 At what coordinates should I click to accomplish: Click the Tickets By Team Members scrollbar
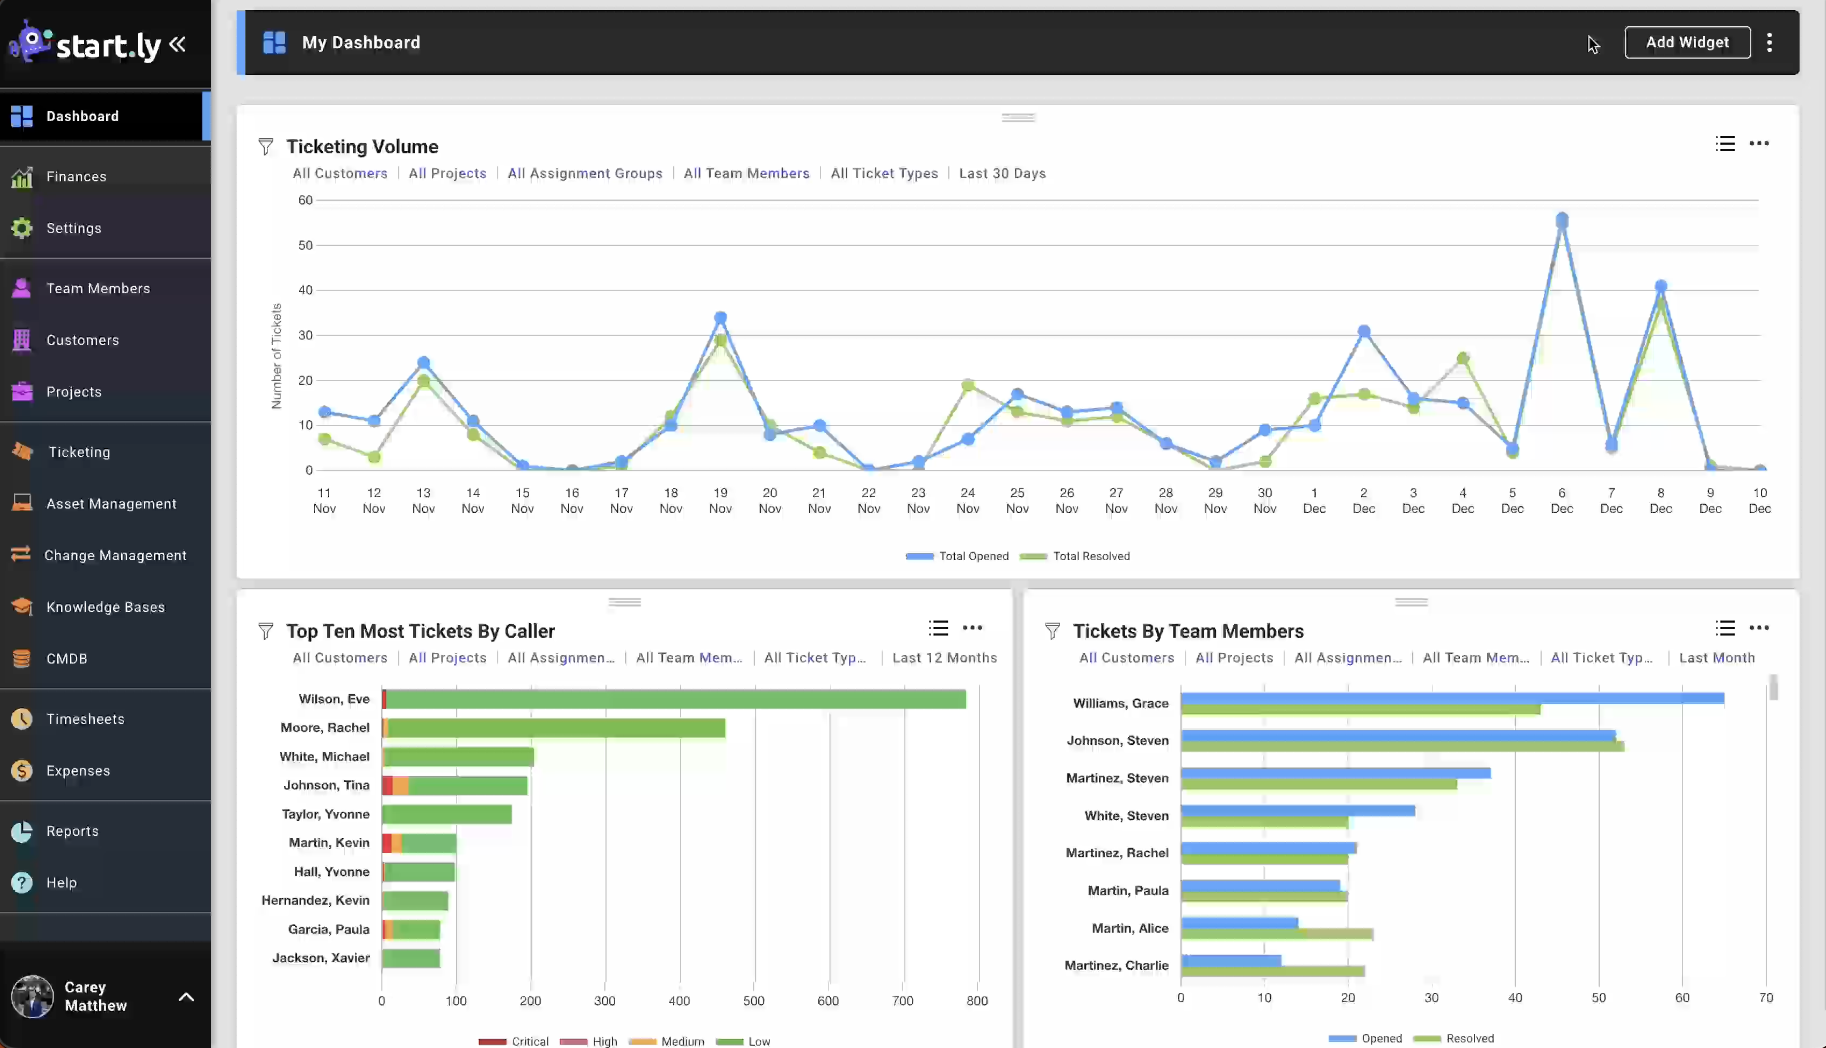(x=1773, y=688)
